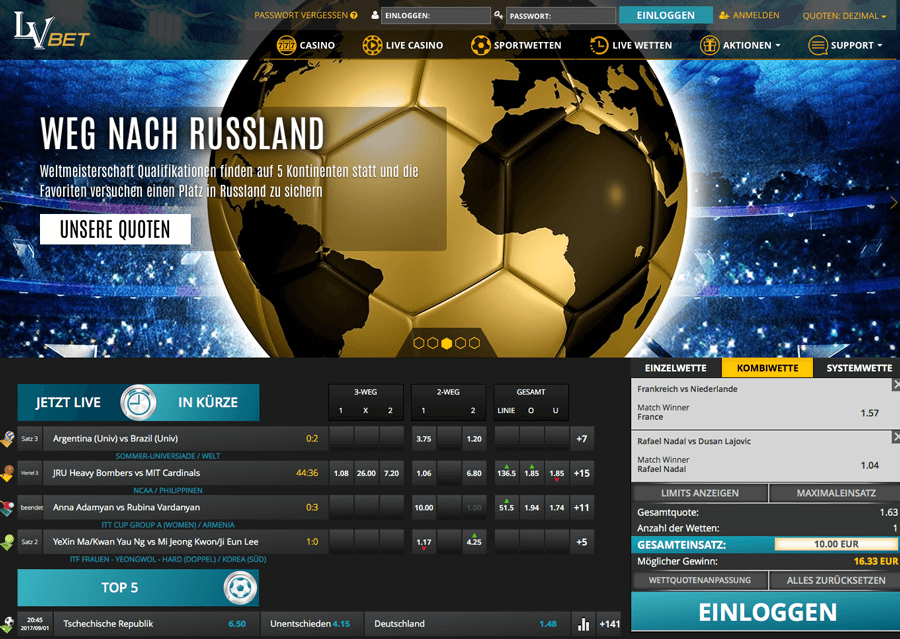
Task: Click the Aktionen gift icon
Action: tap(709, 45)
